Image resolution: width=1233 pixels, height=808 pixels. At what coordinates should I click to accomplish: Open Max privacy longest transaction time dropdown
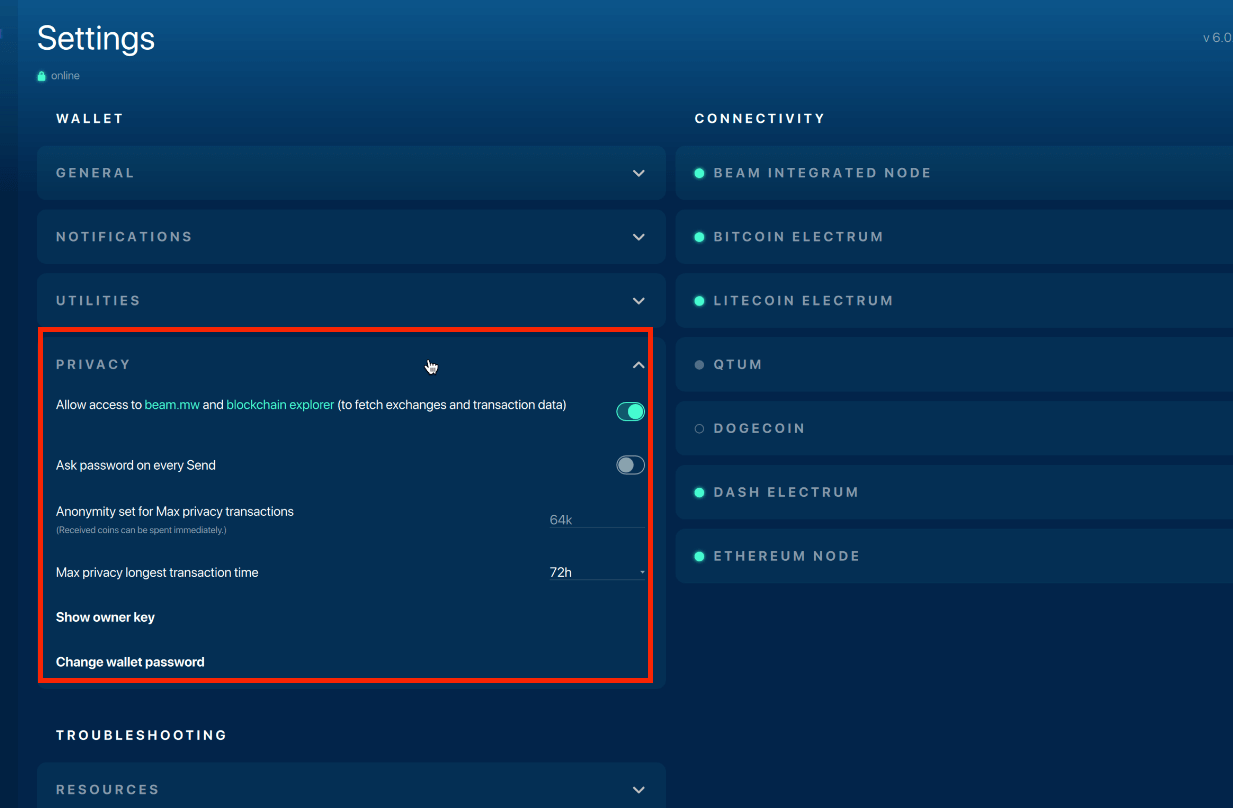pos(597,573)
